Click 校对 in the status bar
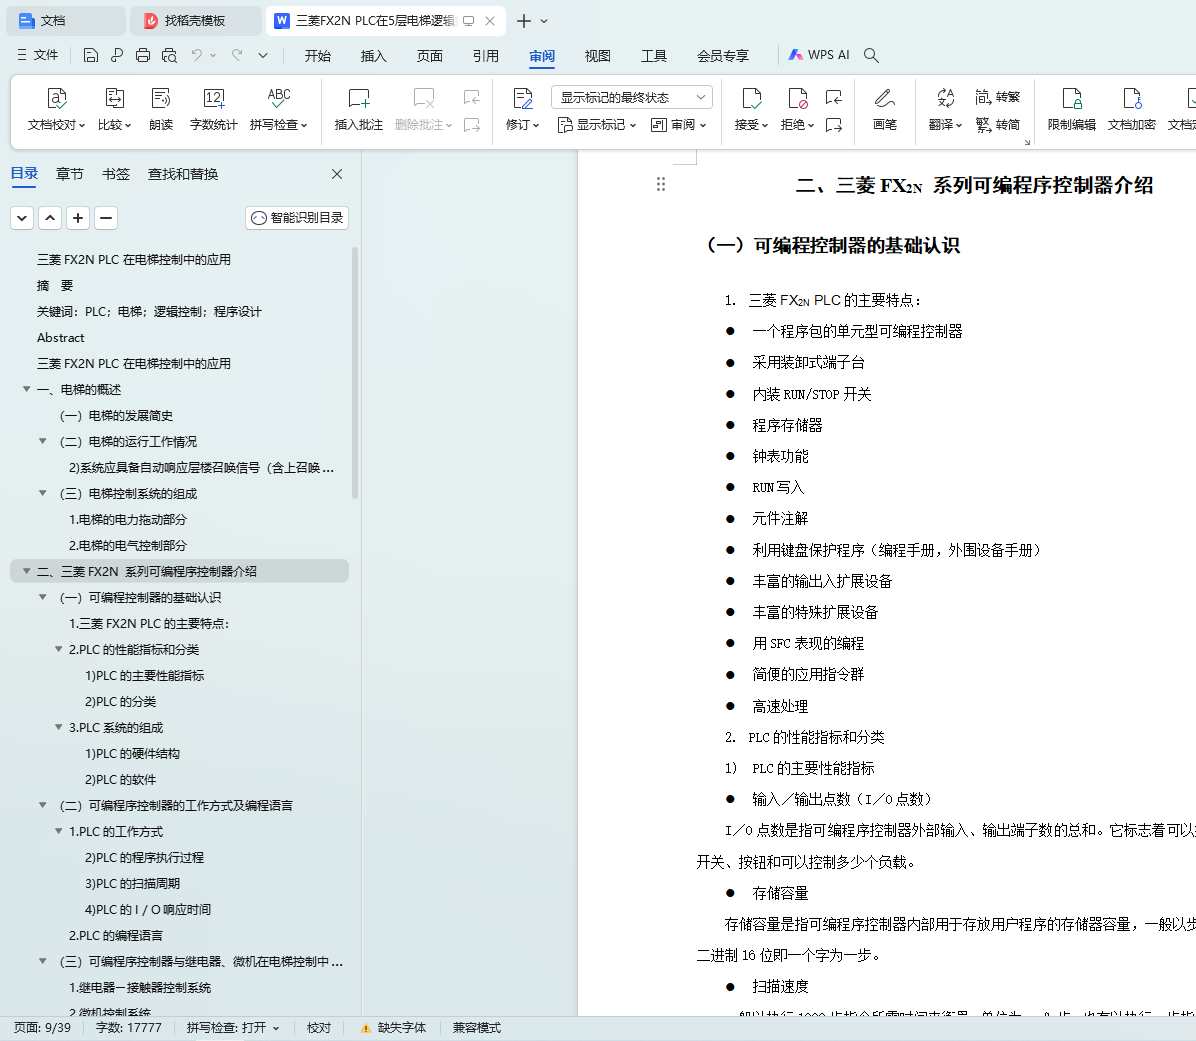 click(319, 1027)
